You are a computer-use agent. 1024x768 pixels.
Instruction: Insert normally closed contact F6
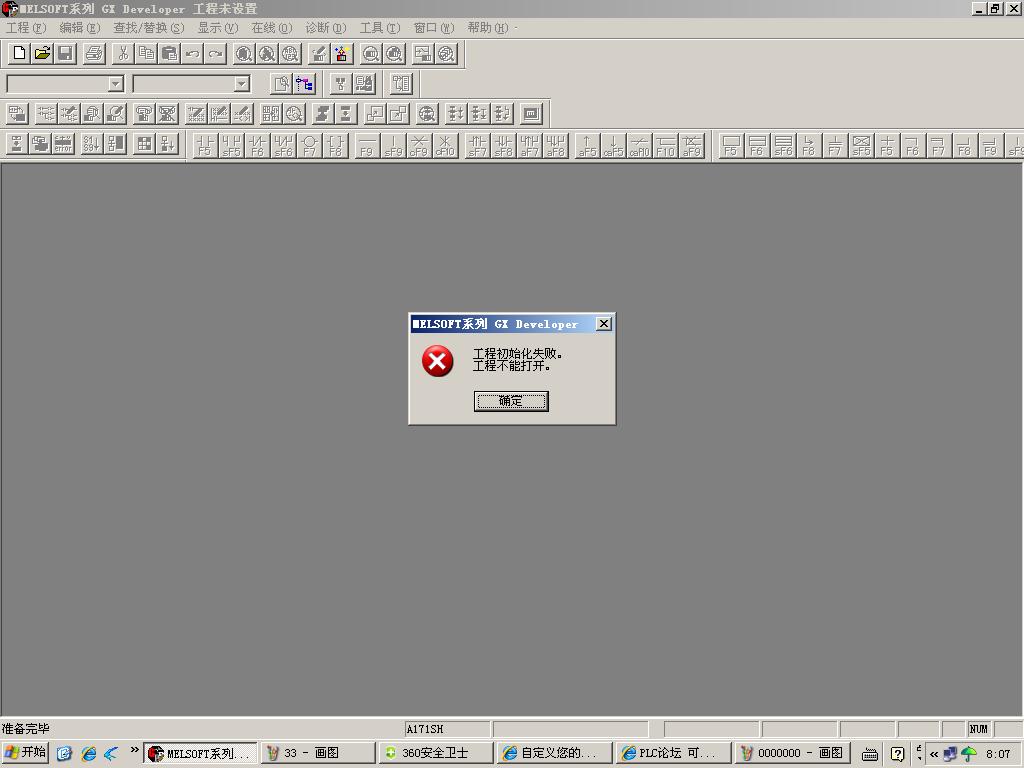(257, 145)
